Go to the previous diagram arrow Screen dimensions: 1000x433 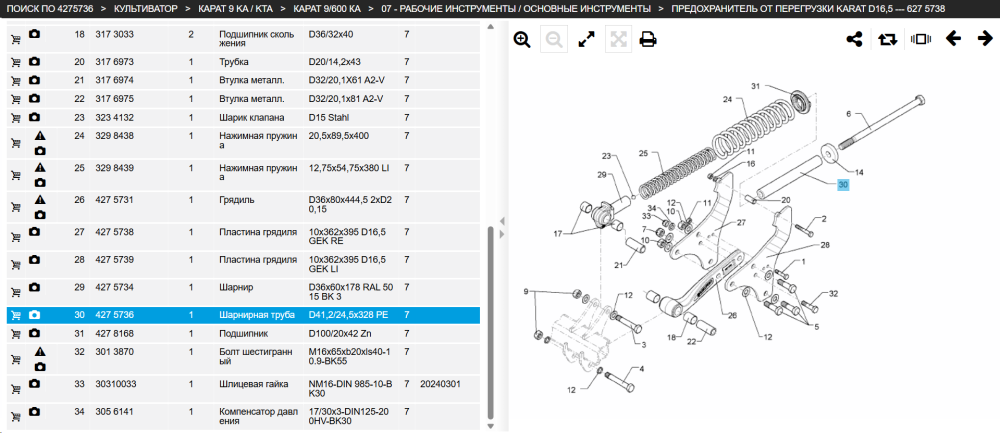(x=953, y=39)
